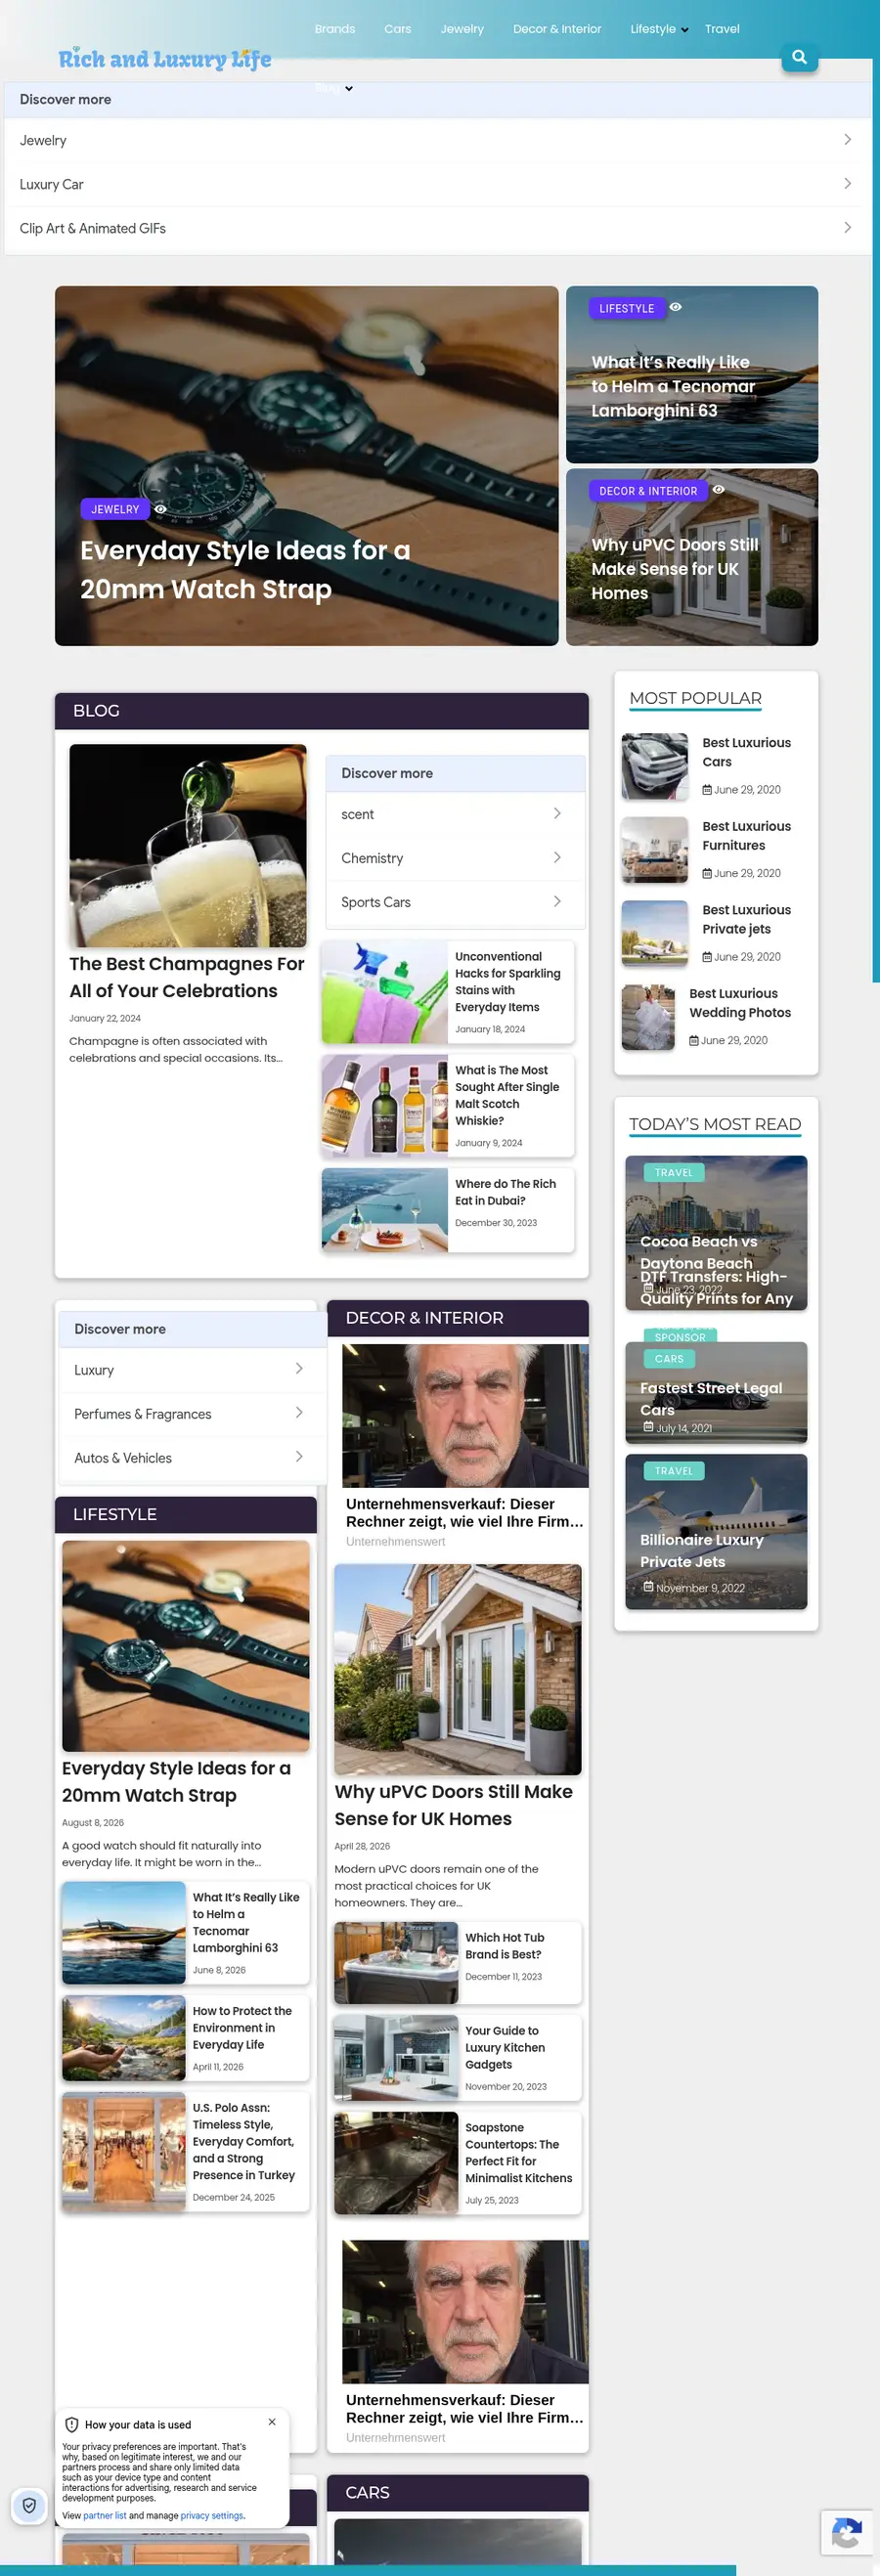Select the Luxury row in Discover more
Screen dimensions: 880x2576
point(192,1370)
